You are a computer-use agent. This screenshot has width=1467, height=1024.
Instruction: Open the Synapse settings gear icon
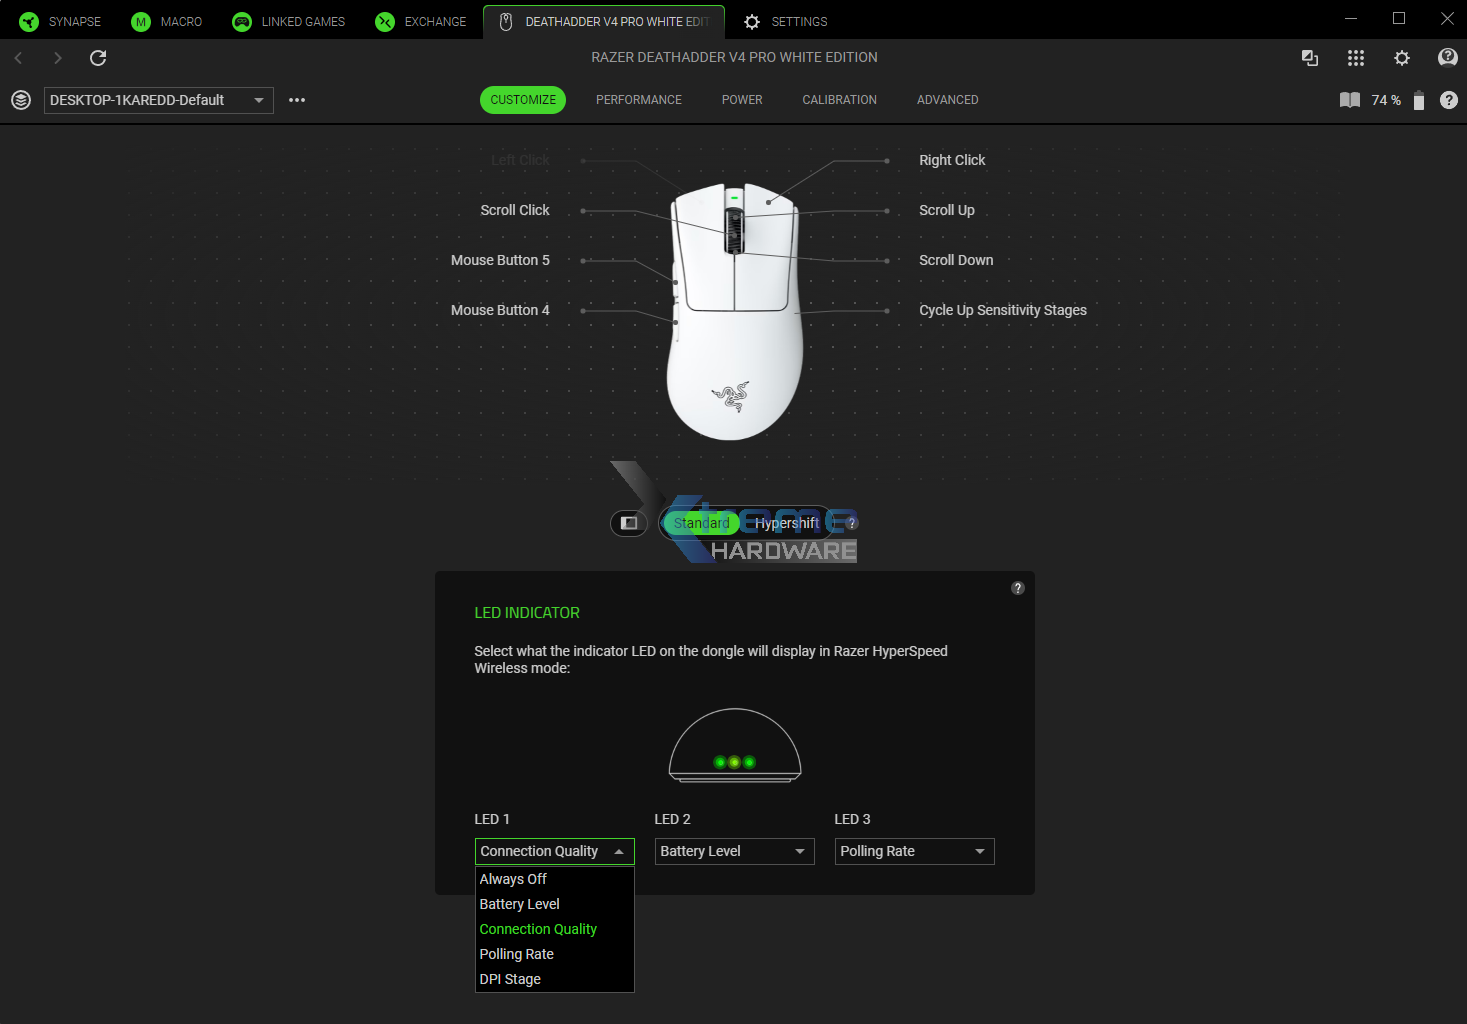[x=1401, y=58]
